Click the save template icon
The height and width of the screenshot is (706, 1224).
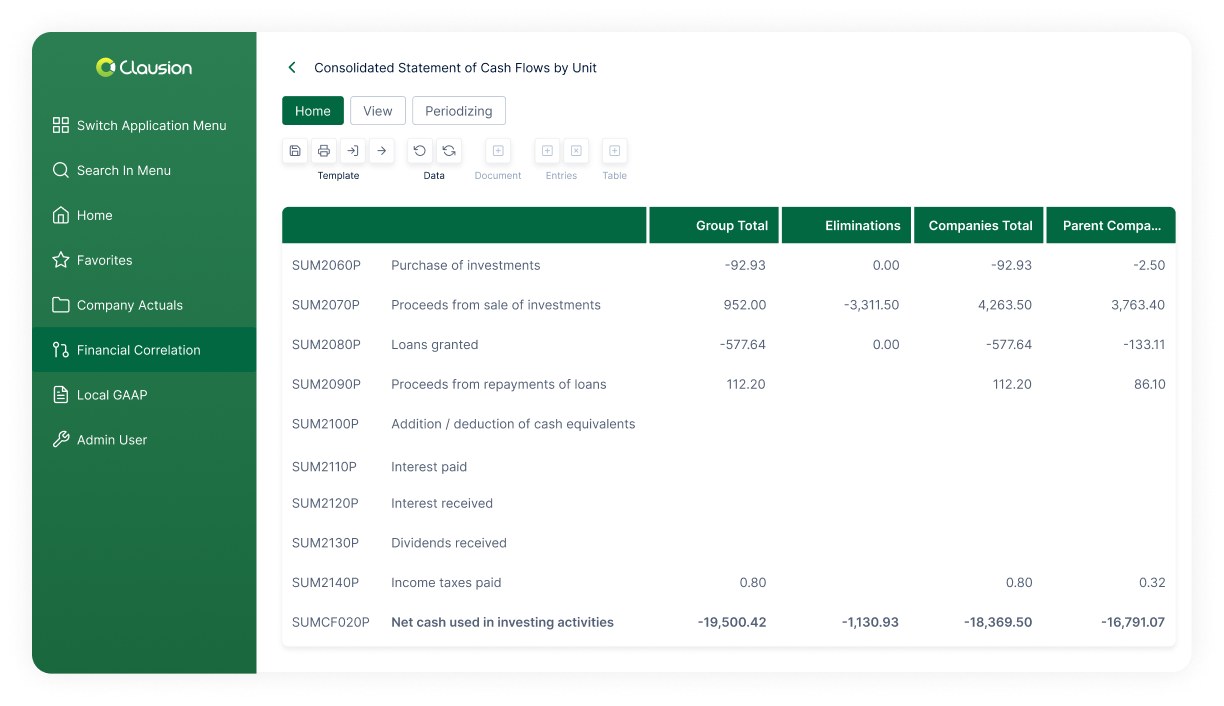point(295,151)
